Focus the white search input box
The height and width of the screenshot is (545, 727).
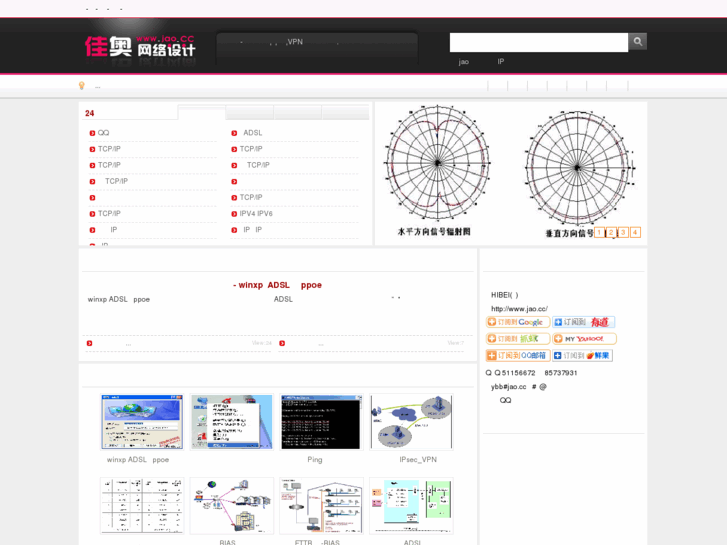point(539,42)
